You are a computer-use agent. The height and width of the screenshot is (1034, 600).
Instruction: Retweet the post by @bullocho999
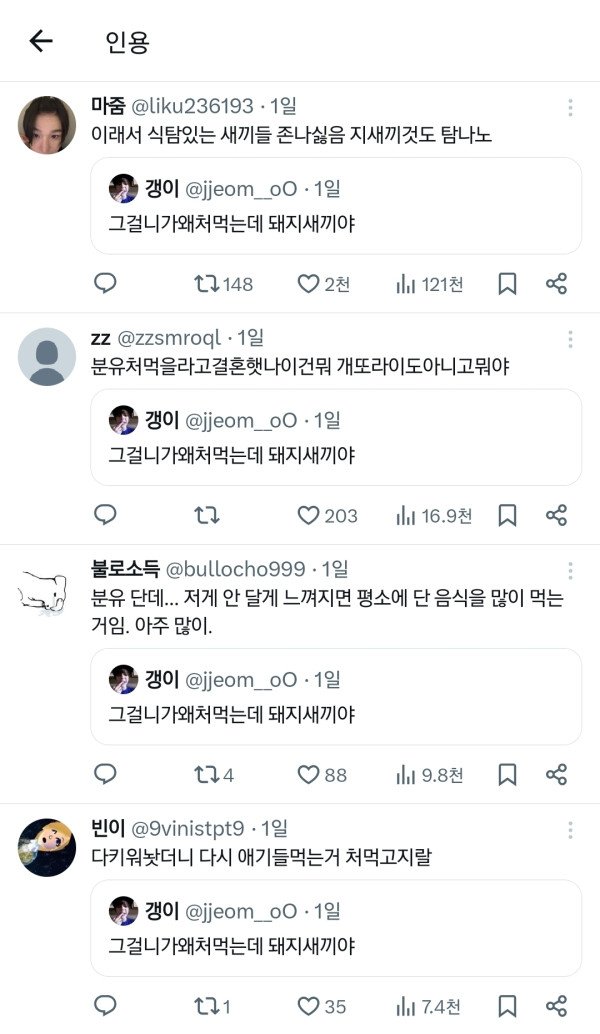pyautogui.click(x=206, y=775)
